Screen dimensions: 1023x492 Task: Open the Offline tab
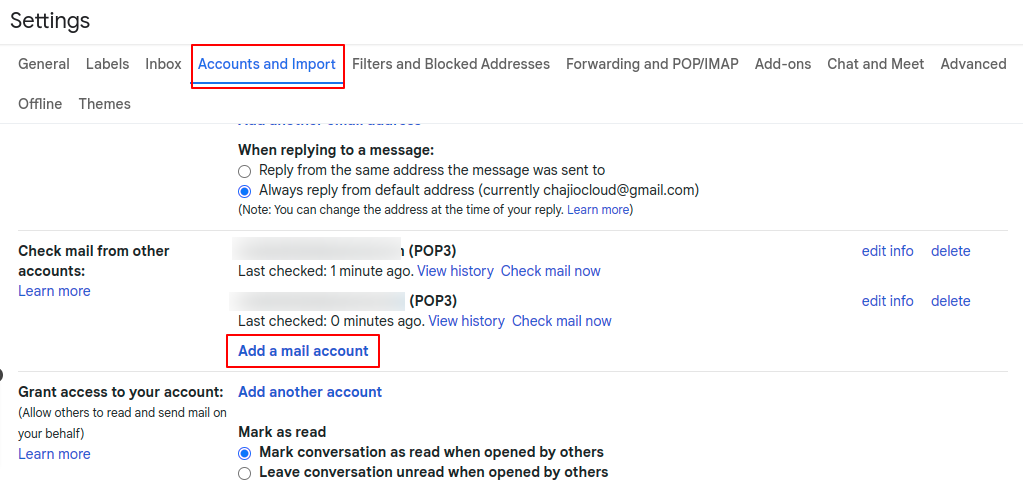(40, 104)
